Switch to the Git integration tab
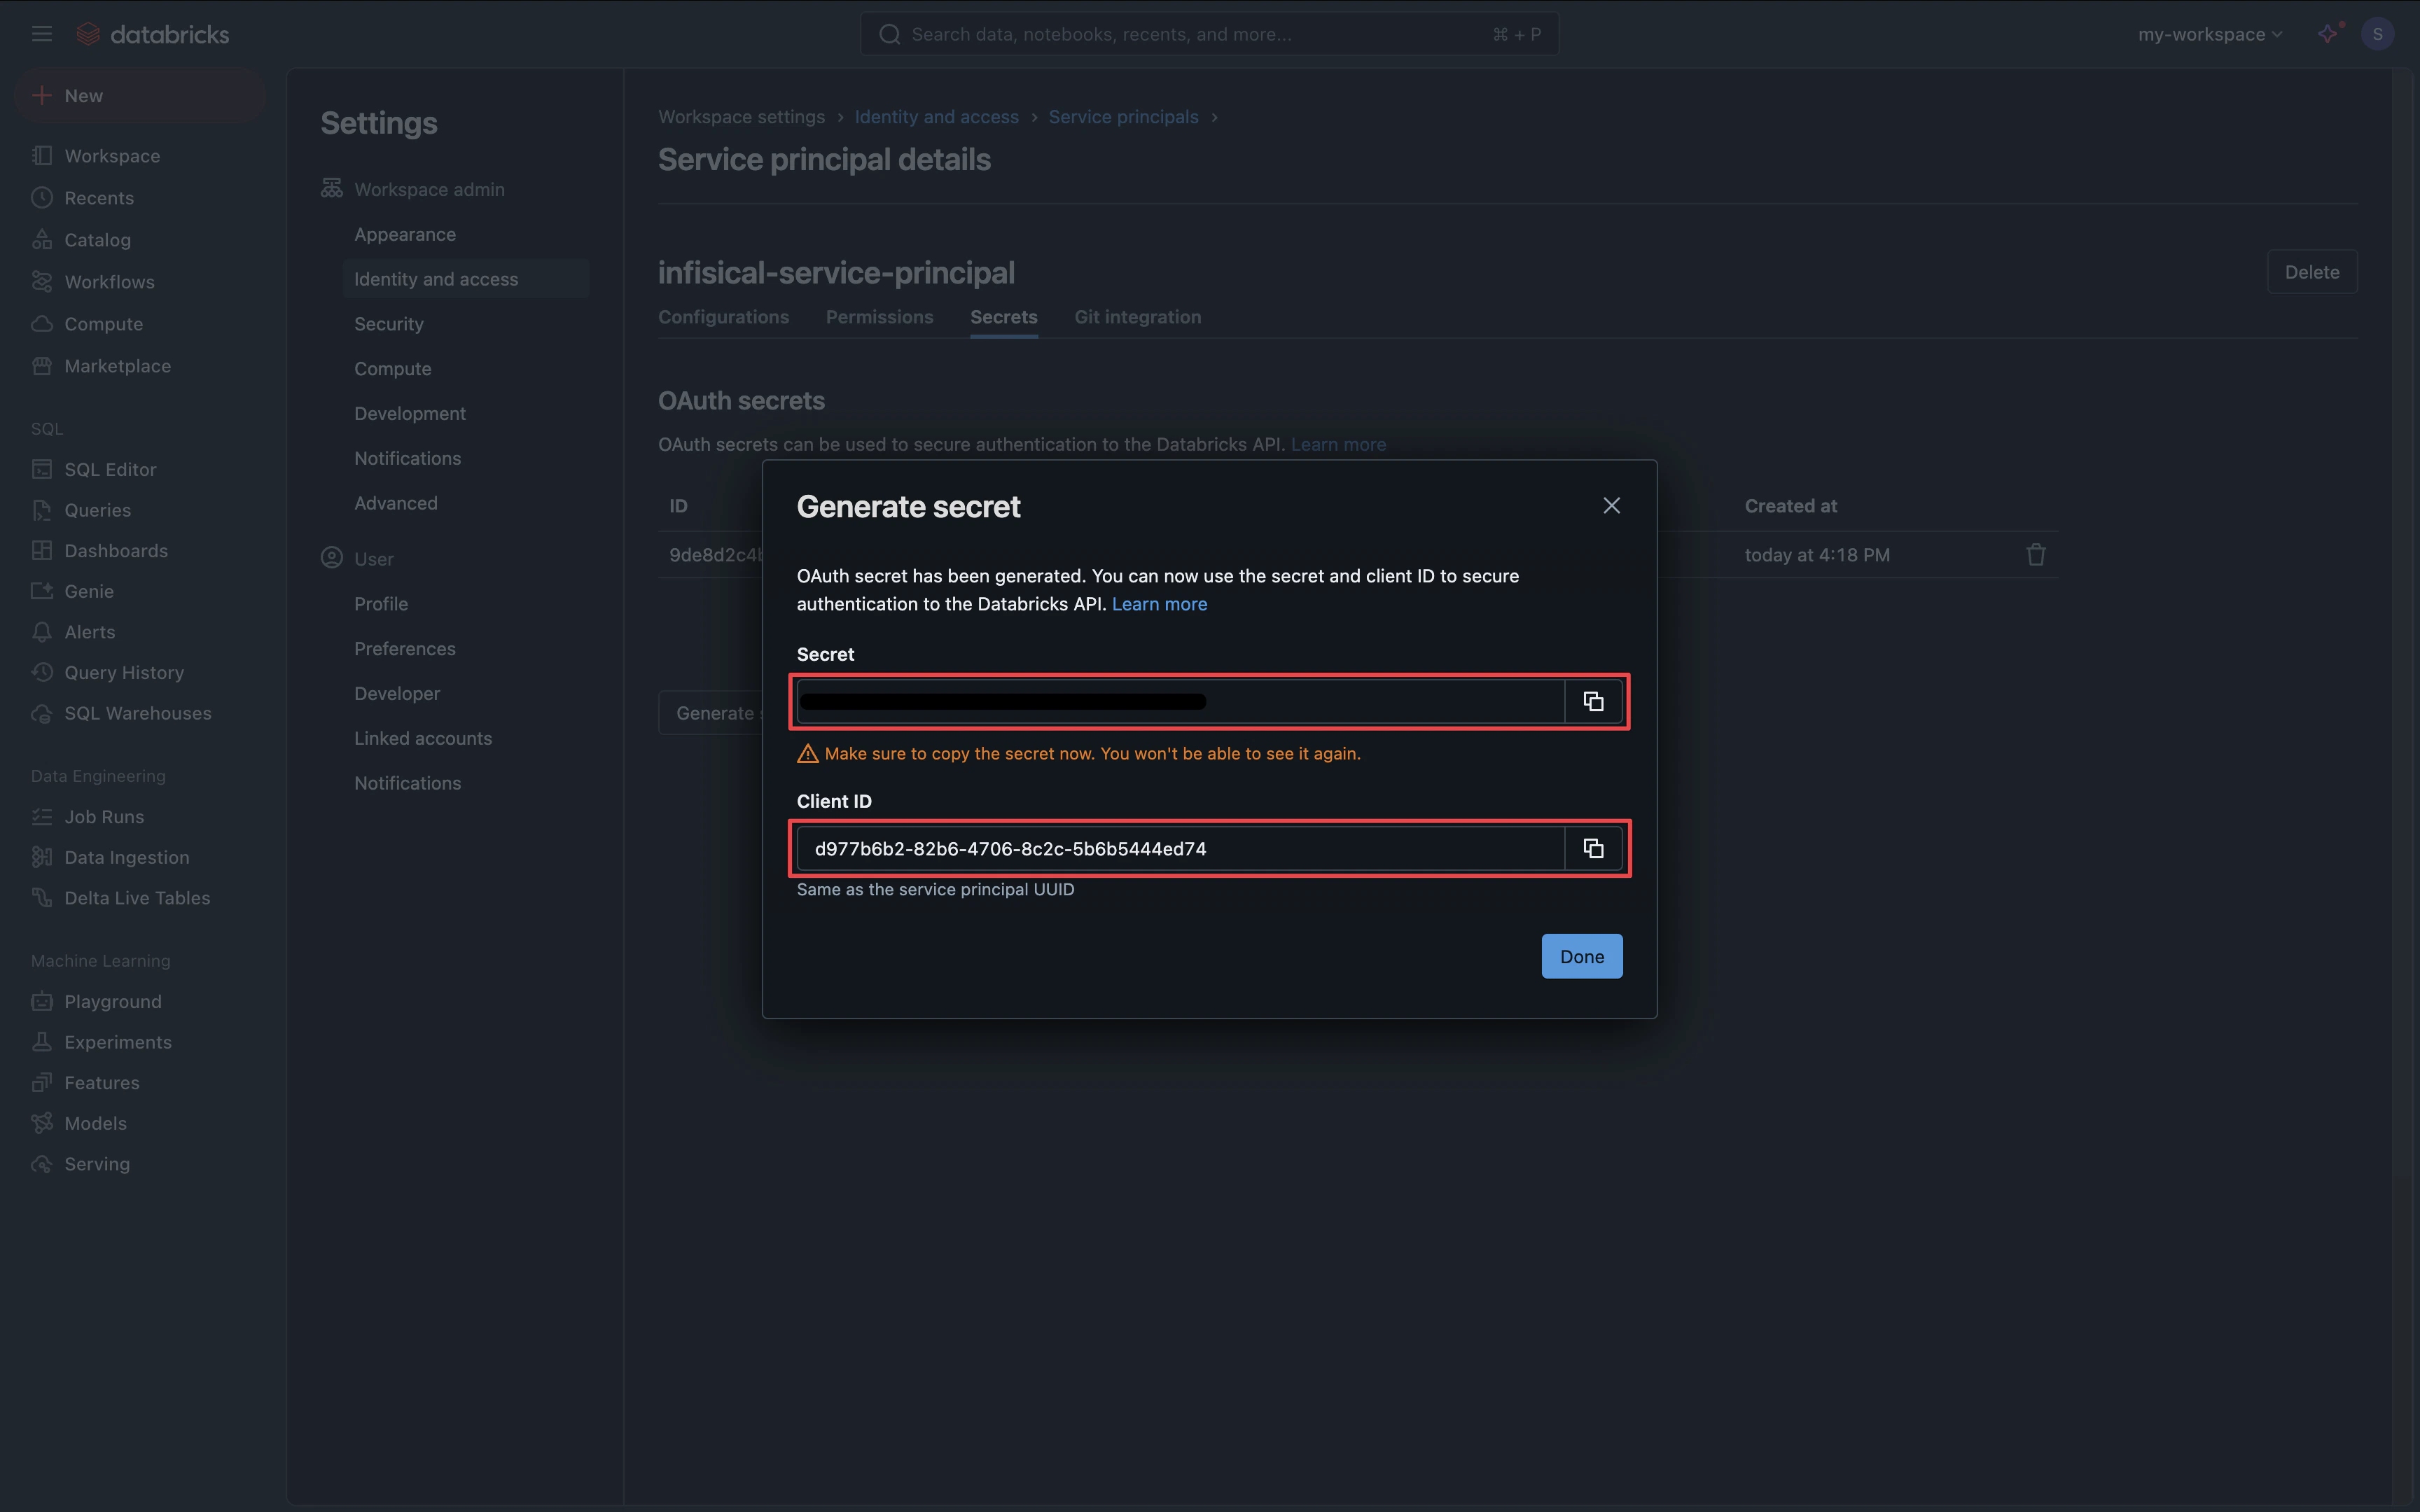This screenshot has height=1512, width=2420. click(x=1138, y=317)
